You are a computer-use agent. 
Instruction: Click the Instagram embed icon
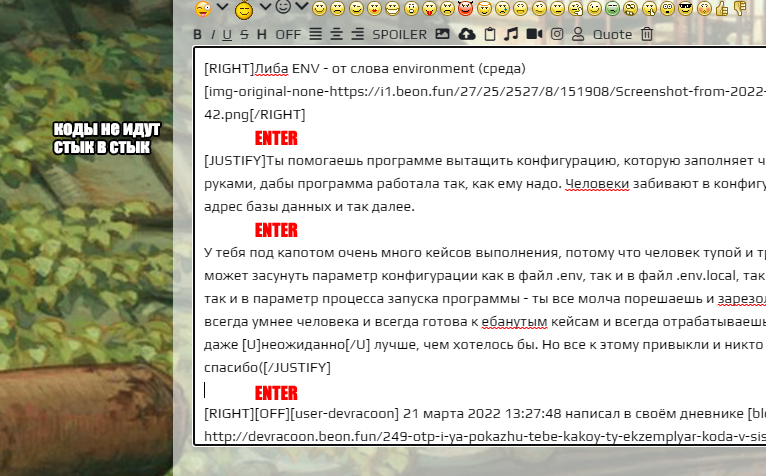(x=556, y=34)
